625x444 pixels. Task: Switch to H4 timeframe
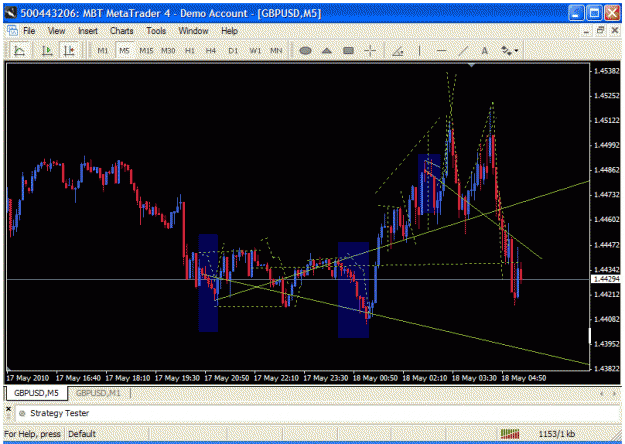coord(211,51)
